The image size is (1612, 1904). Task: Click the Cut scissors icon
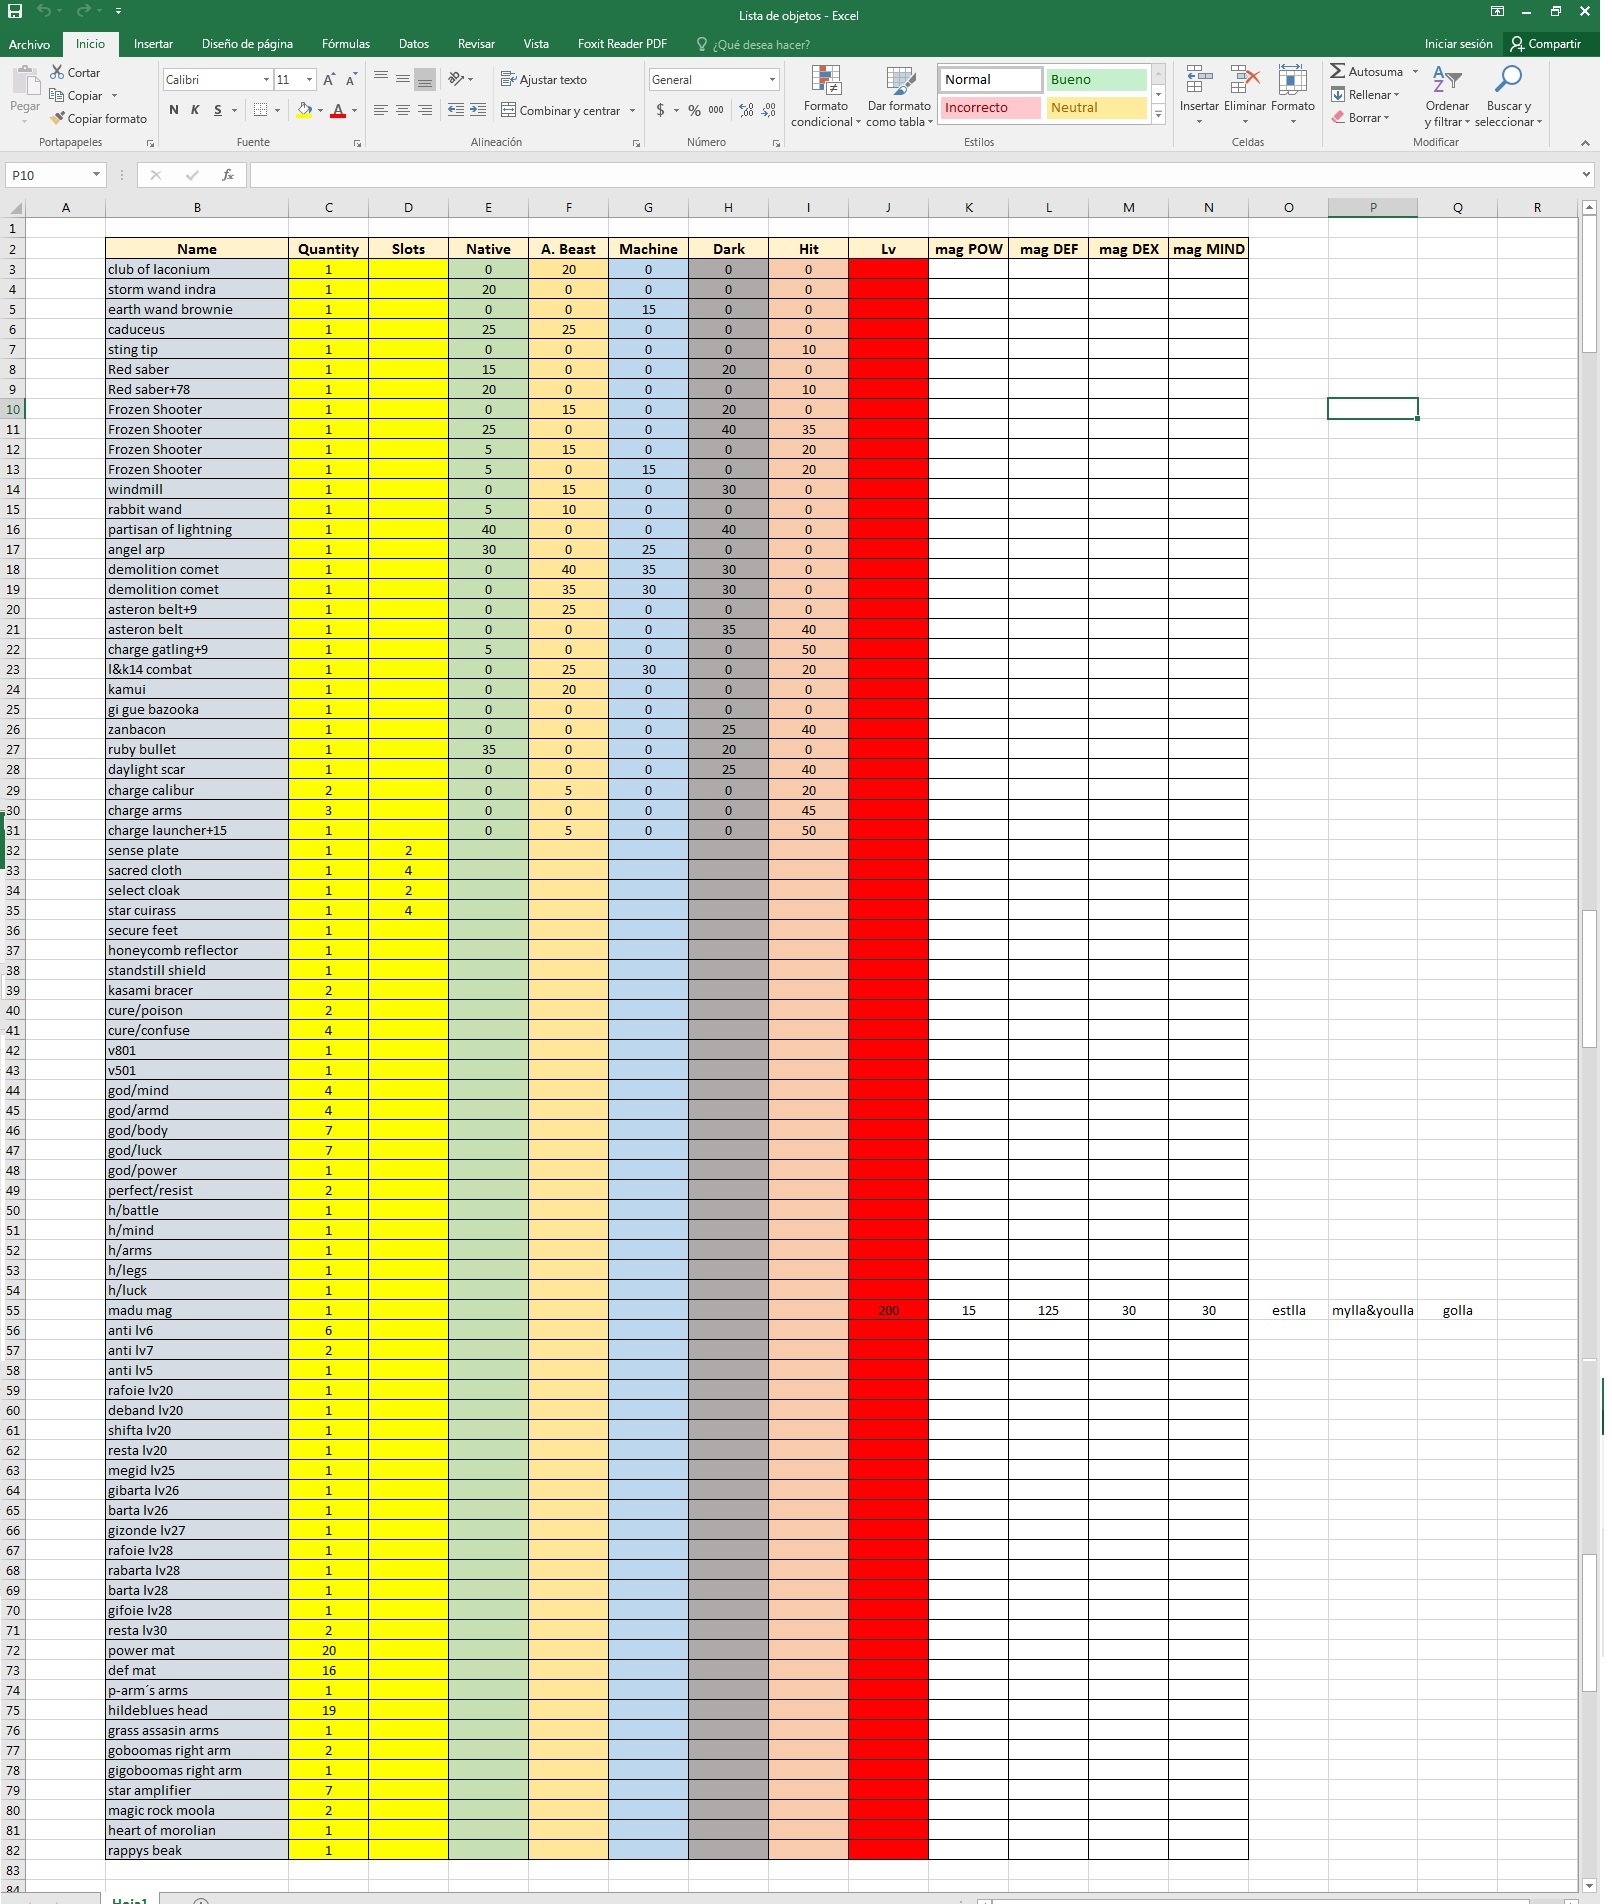(x=58, y=72)
